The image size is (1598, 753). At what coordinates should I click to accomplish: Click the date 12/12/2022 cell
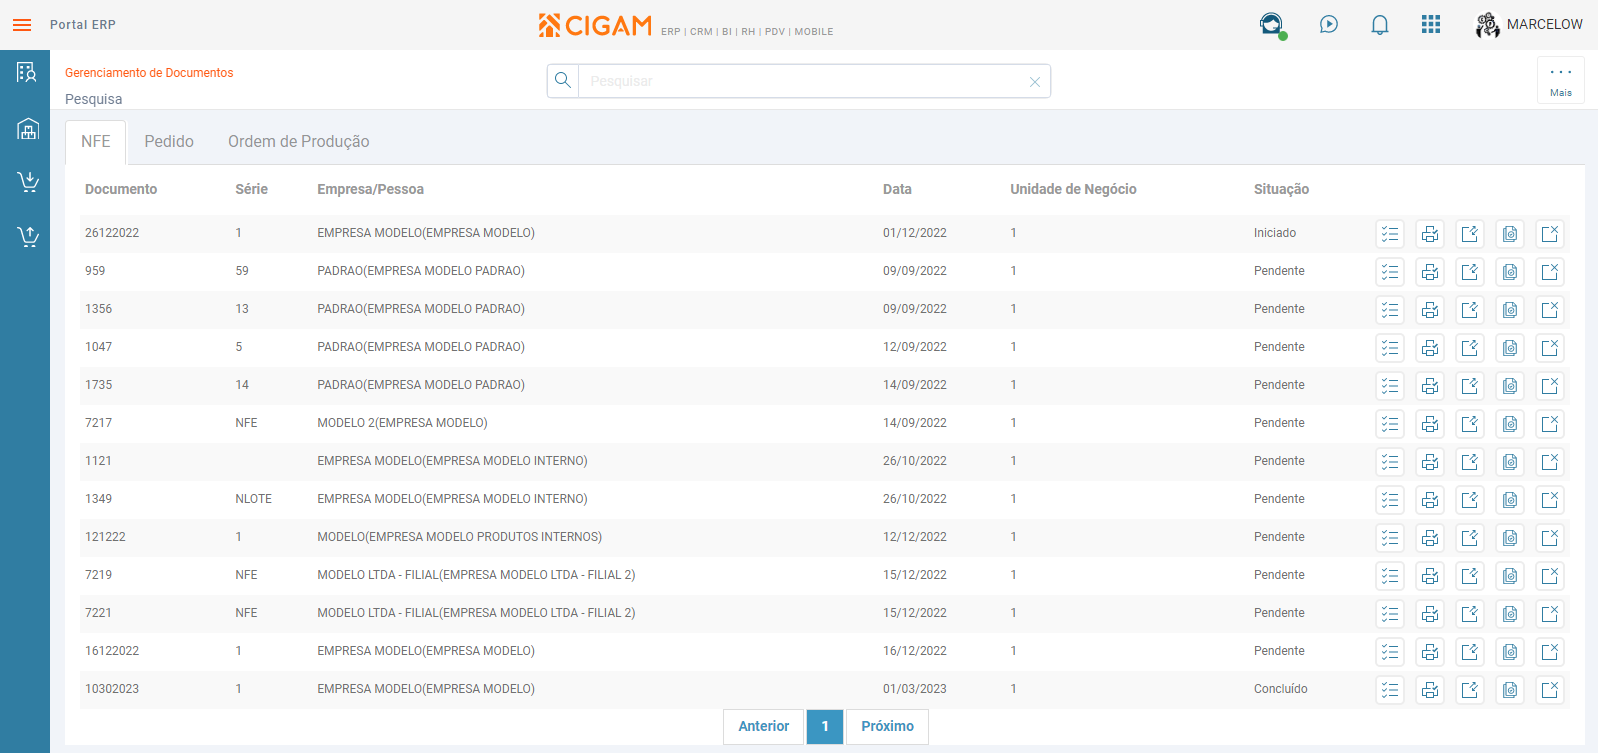click(915, 537)
